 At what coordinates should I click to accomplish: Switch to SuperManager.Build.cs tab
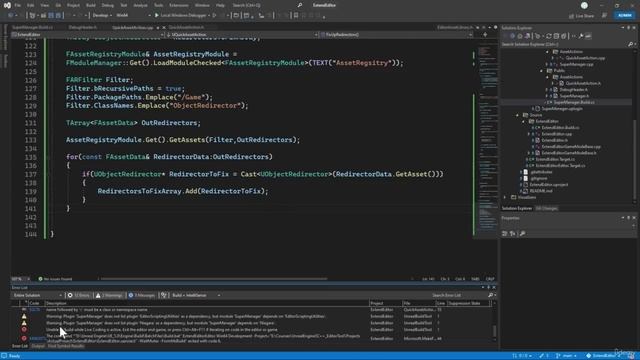pos(32,27)
